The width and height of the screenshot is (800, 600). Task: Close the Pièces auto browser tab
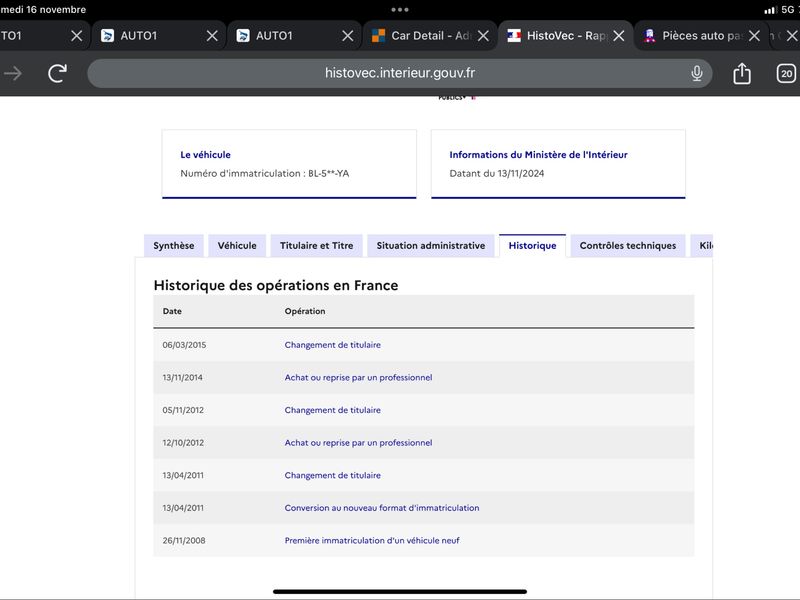(x=754, y=36)
